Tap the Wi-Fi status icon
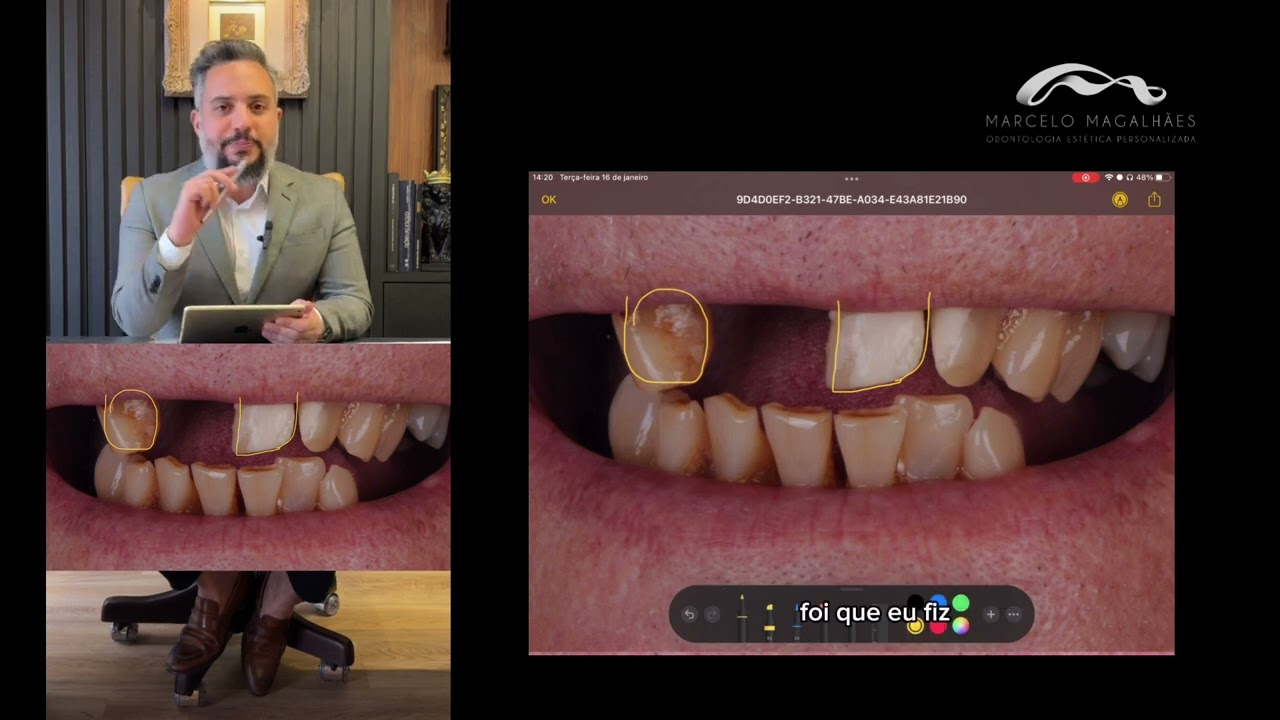Viewport: 1280px width, 720px height. 1109,177
